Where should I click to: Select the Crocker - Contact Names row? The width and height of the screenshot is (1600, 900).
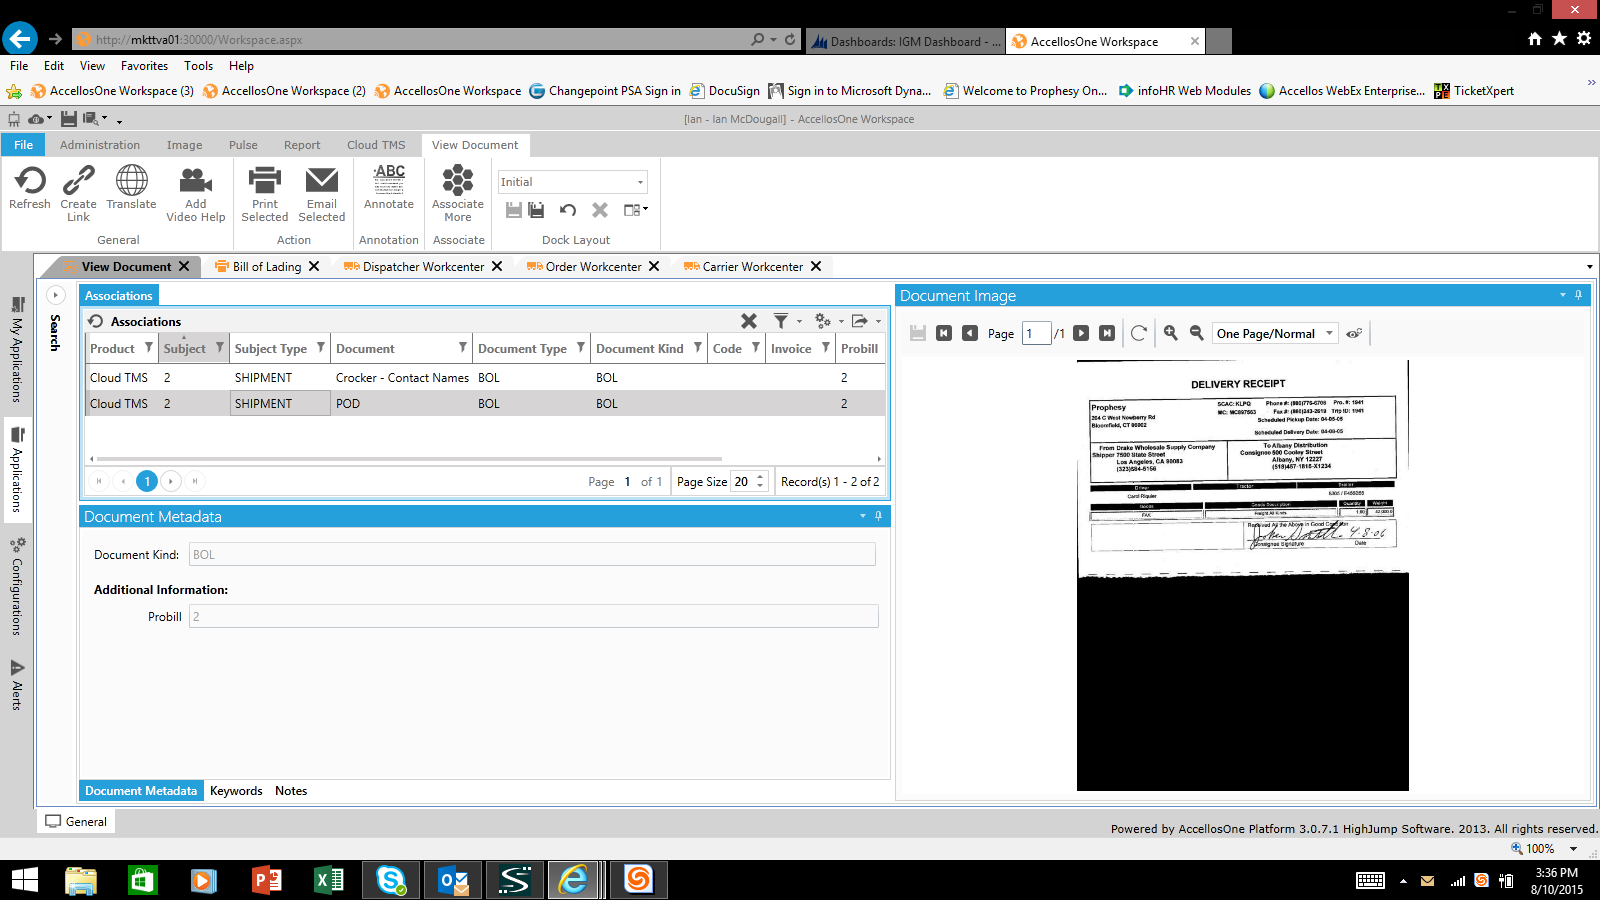click(485, 377)
